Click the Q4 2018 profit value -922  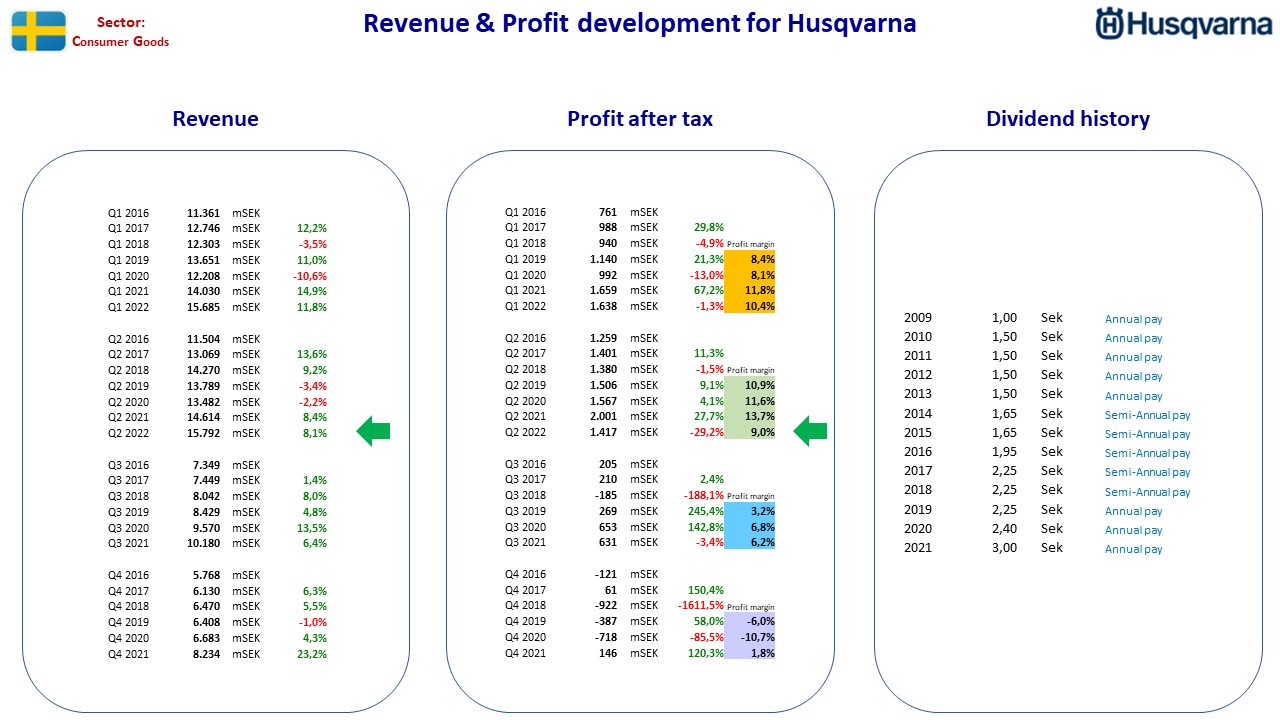coord(606,606)
